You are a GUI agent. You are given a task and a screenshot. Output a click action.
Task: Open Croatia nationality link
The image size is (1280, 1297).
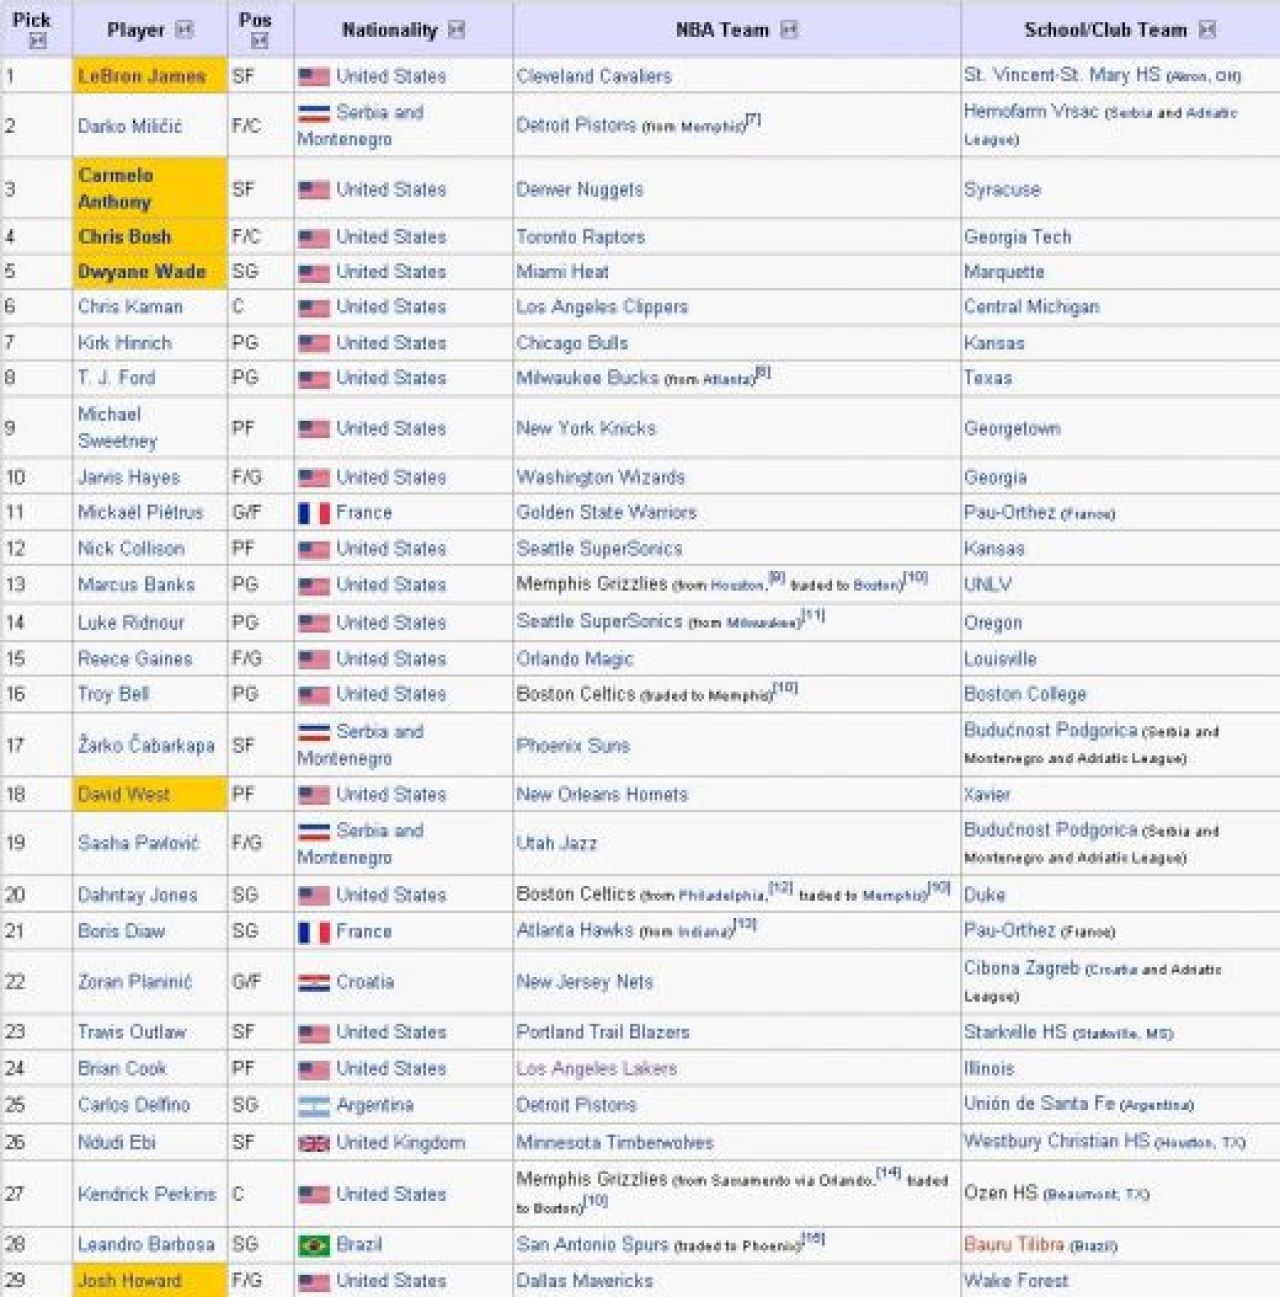(x=365, y=982)
